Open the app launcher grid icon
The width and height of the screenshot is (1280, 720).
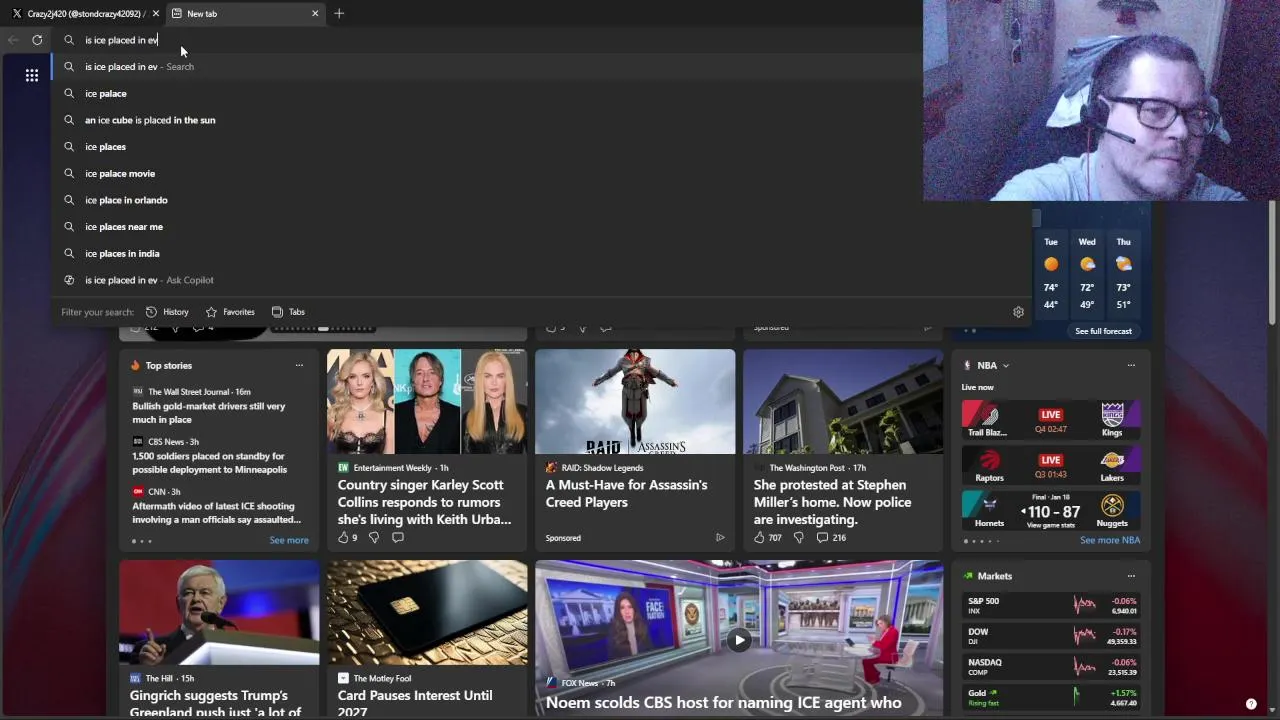pyautogui.click(x=32, y=75)
